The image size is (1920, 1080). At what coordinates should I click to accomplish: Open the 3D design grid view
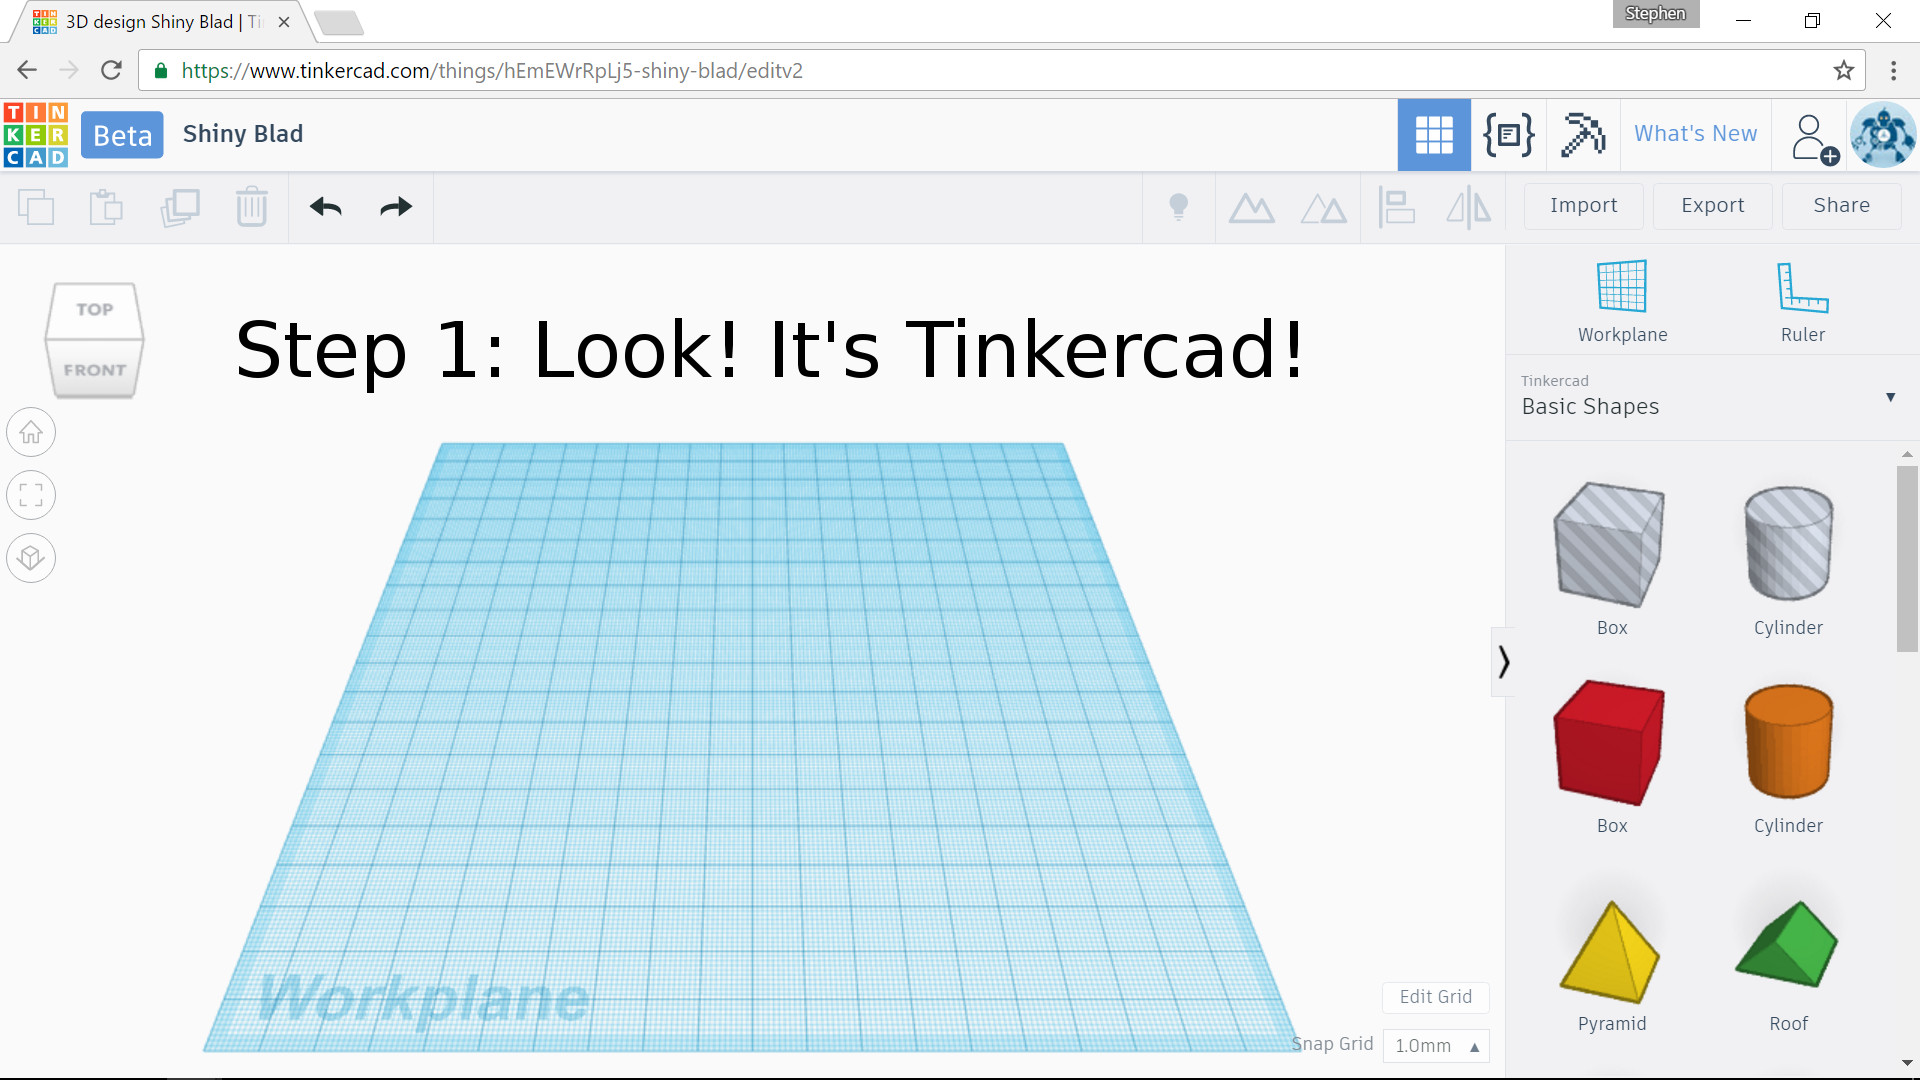point(1434,135)
